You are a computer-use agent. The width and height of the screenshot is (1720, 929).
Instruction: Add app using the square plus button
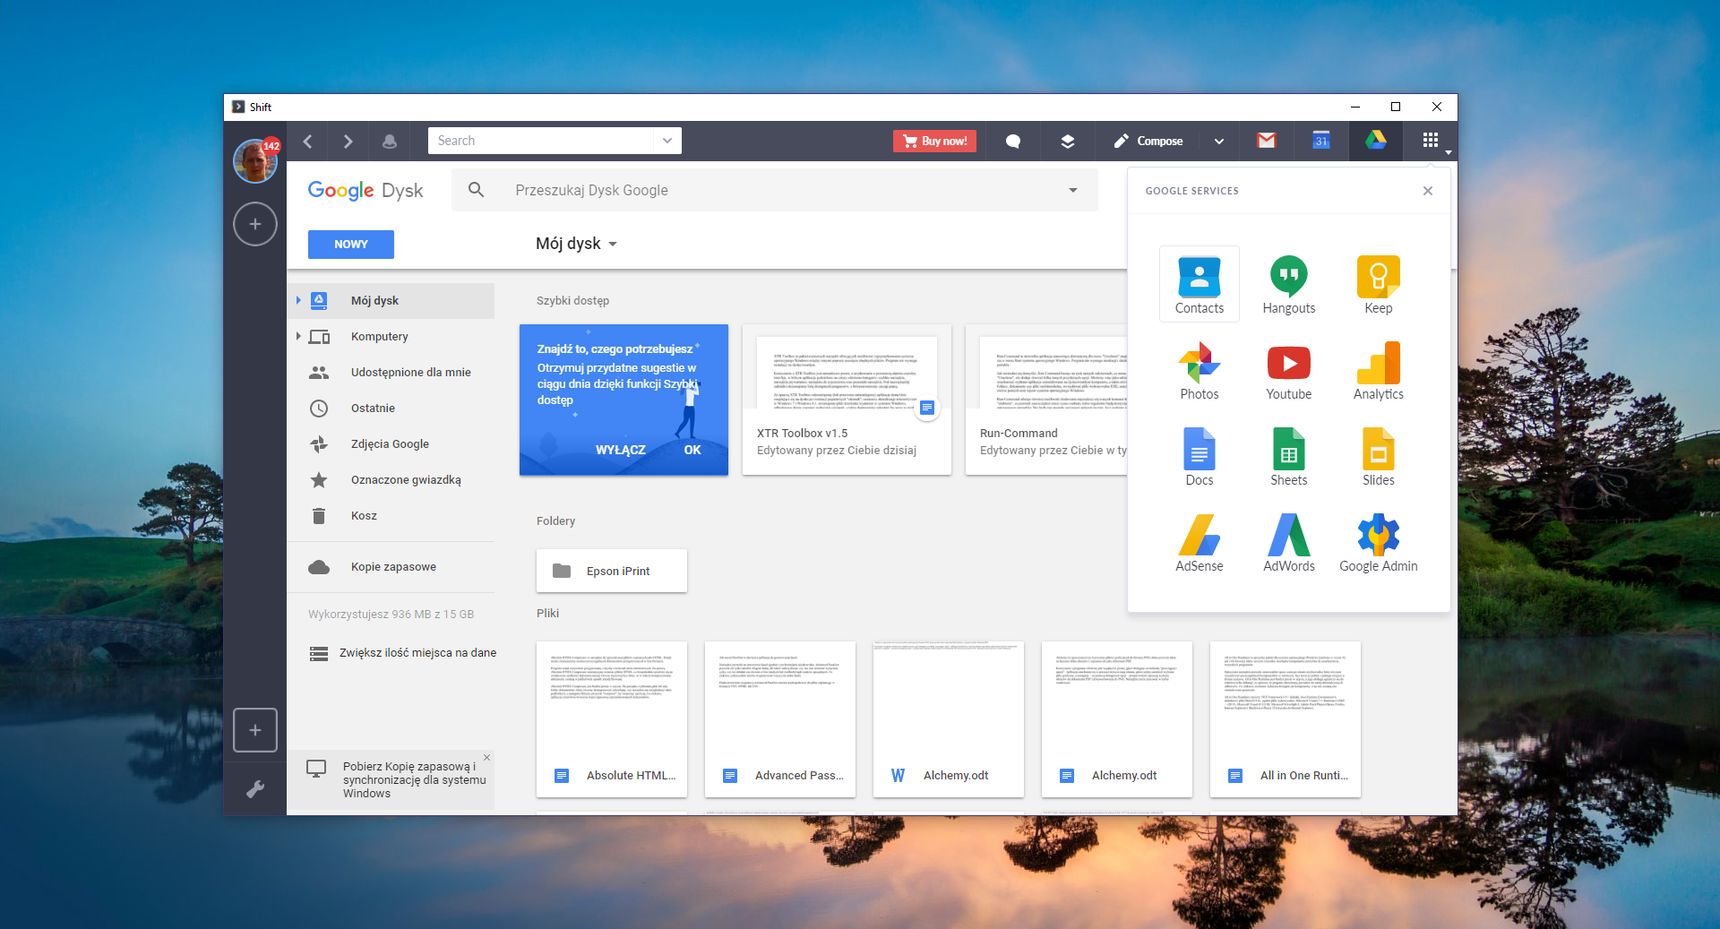[x=255, y=730]
